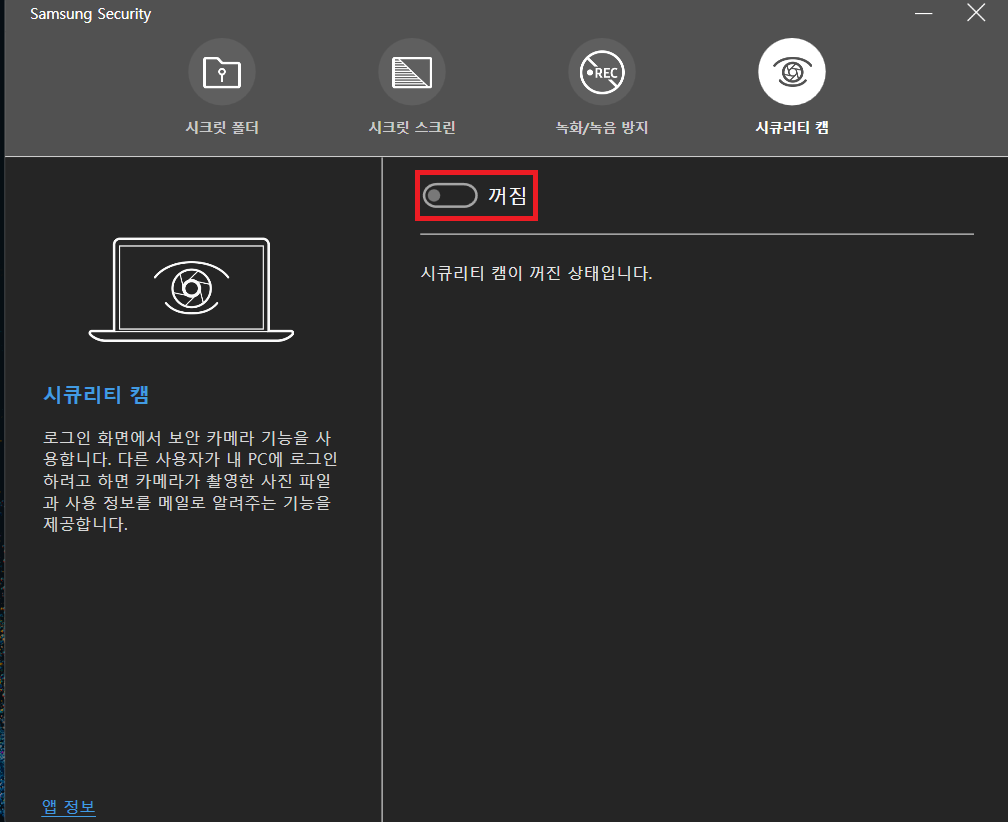This screenshot has height=822, width=1008.
Task: Open the Secret Folder (시크릿 폴더) icon
Action: pos(222,72)
